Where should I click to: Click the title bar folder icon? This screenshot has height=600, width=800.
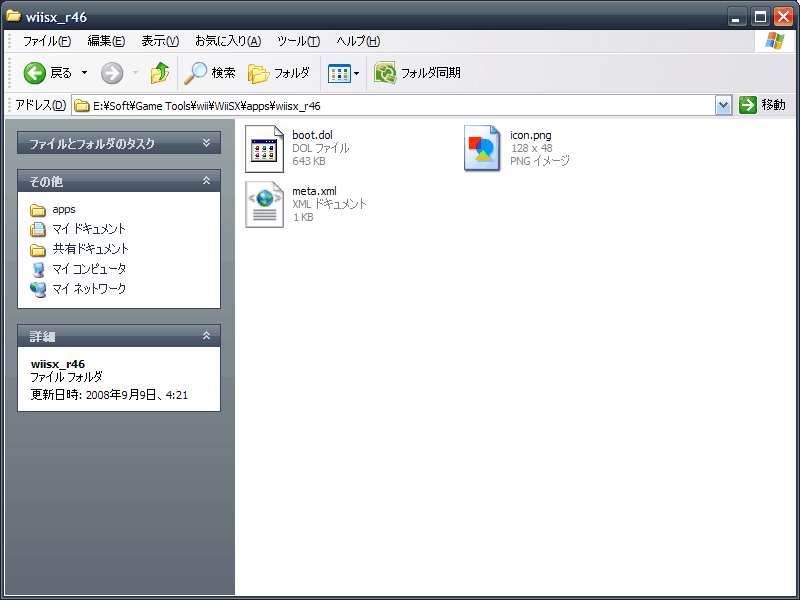pyautogui.click(x=13, y=16)
